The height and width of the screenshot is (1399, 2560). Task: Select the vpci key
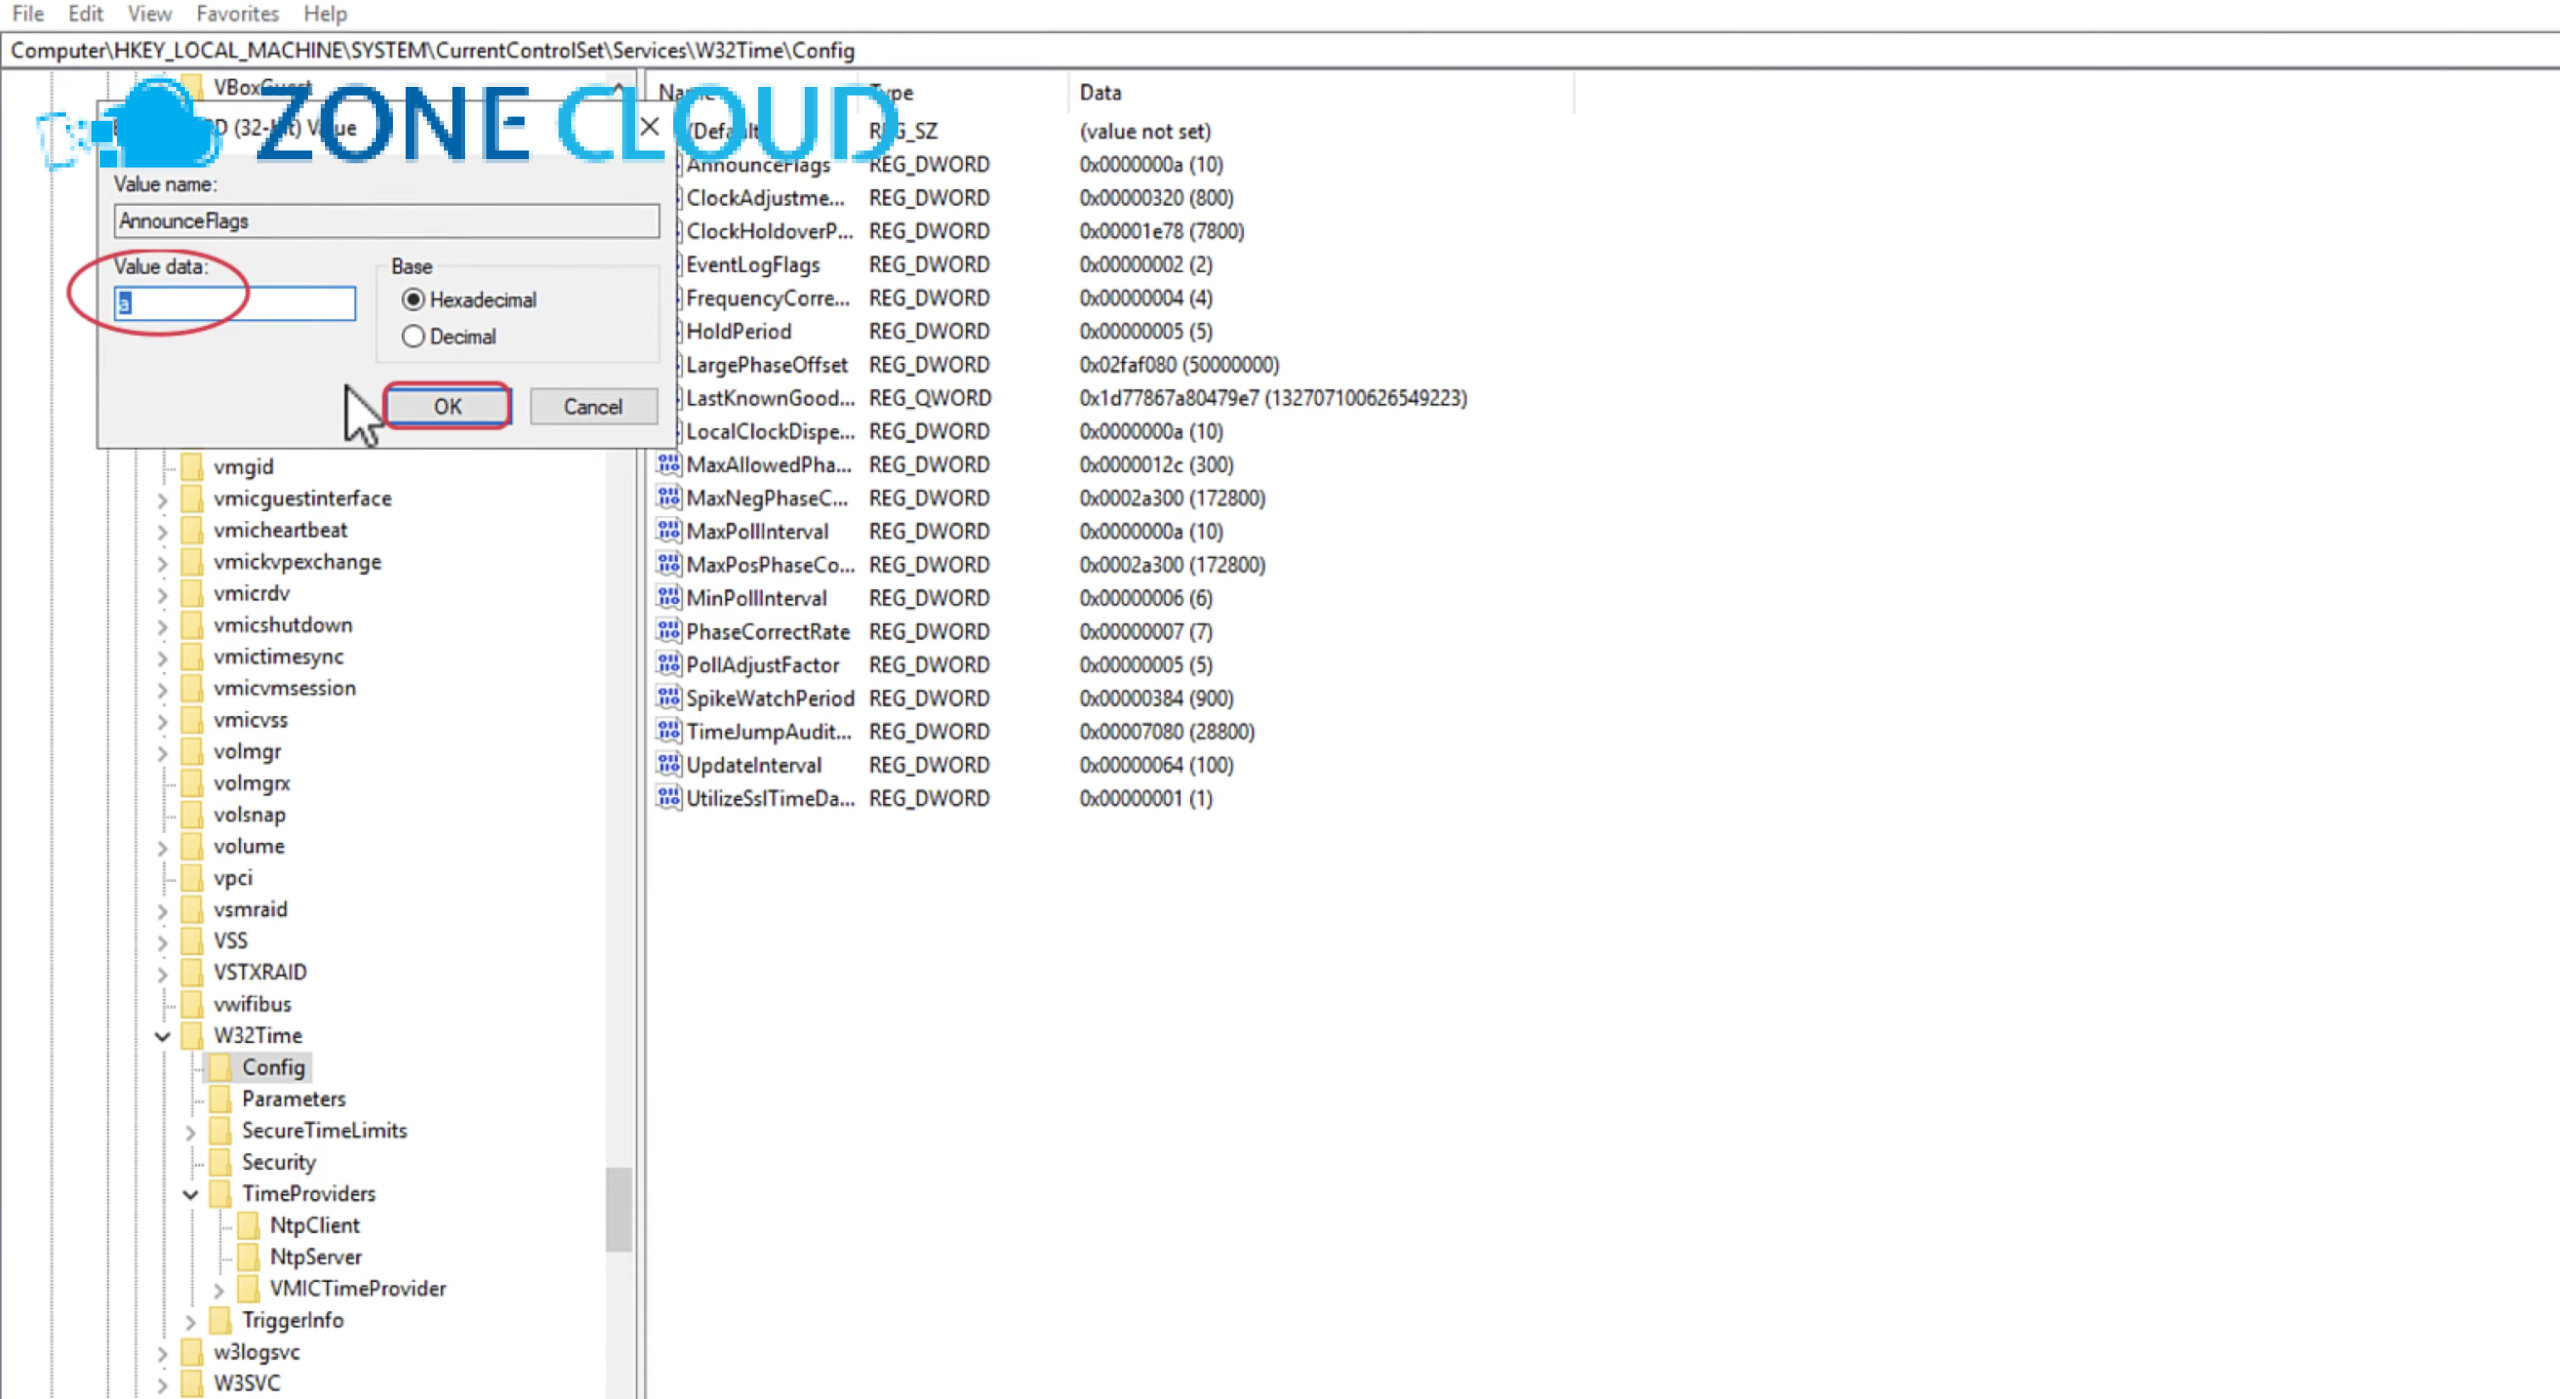233,878
